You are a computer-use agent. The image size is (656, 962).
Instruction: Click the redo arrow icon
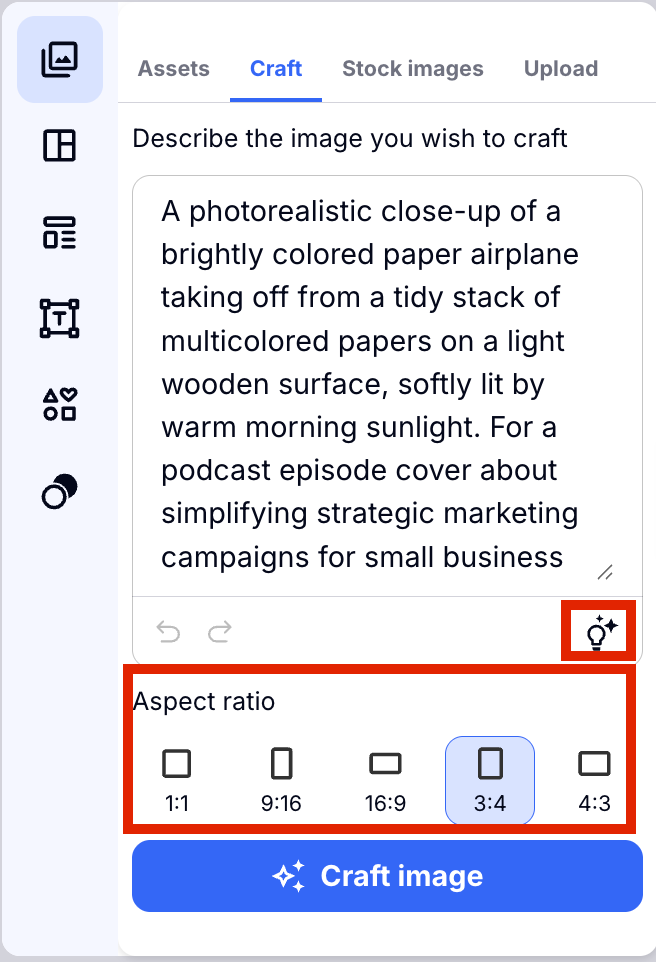220,631
